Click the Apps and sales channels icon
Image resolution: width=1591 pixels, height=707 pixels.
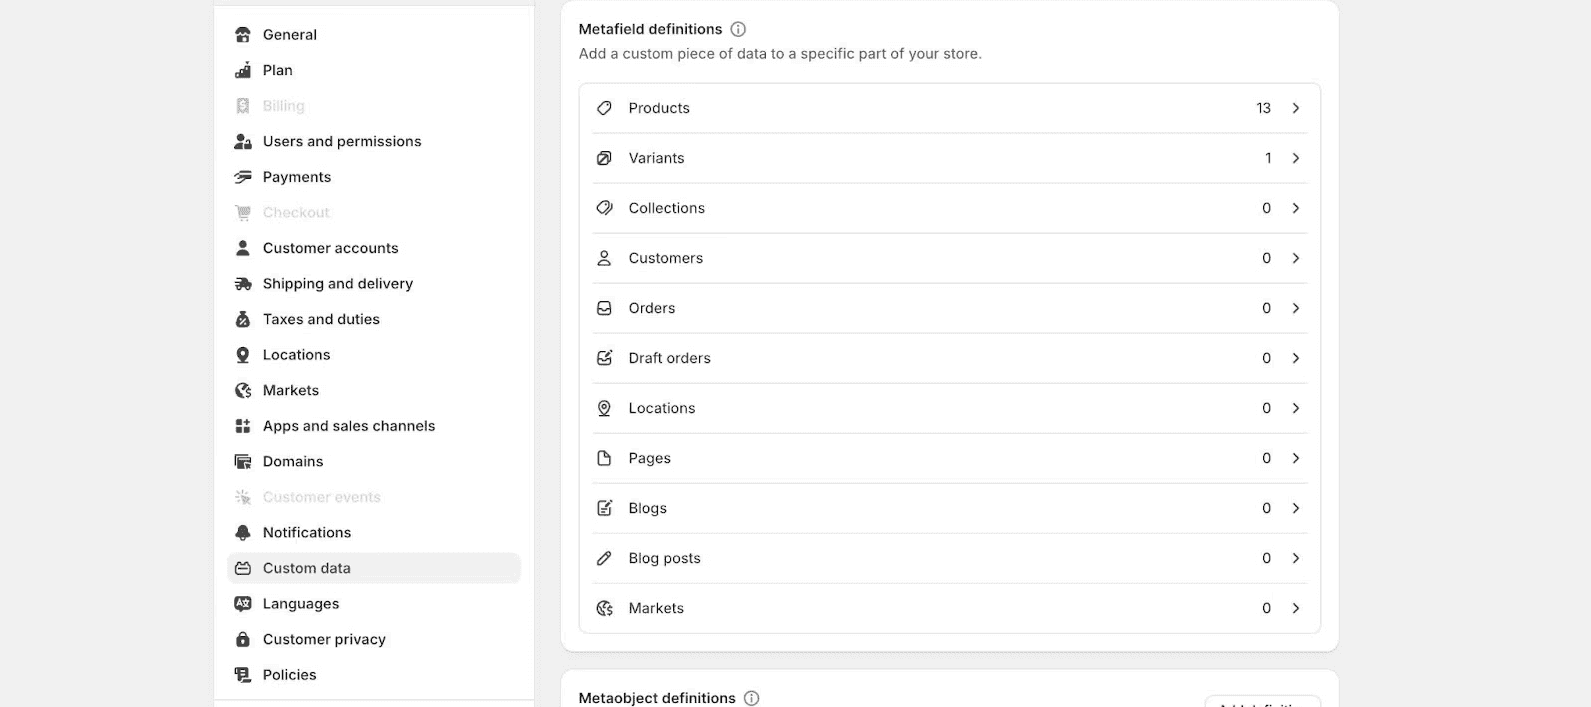pos(243,426)
